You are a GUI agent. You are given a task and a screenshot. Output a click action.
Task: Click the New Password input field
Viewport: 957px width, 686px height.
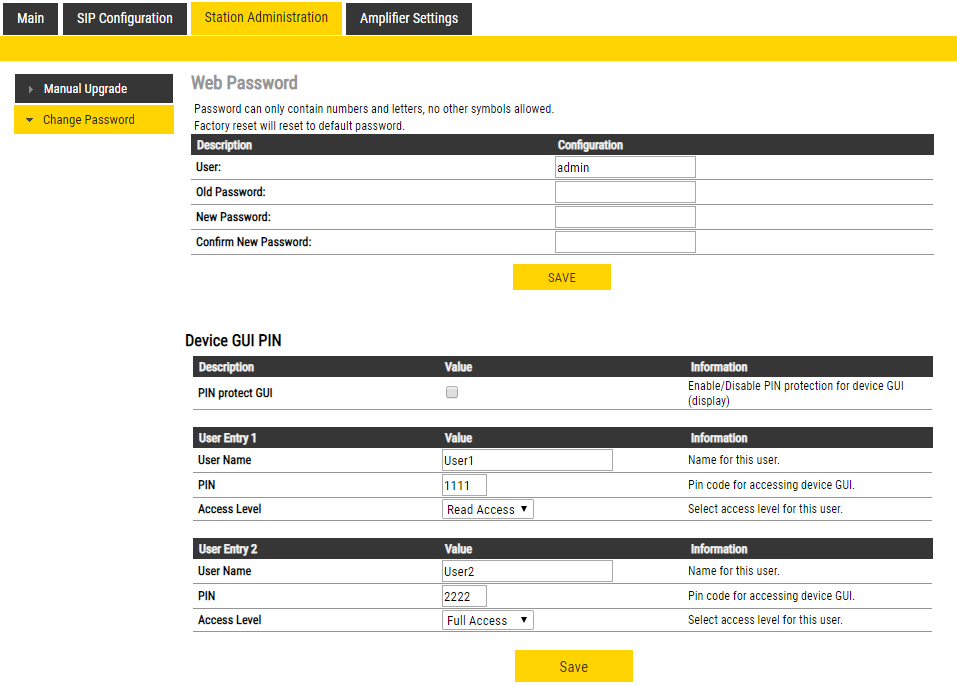[x=625, y=217]
